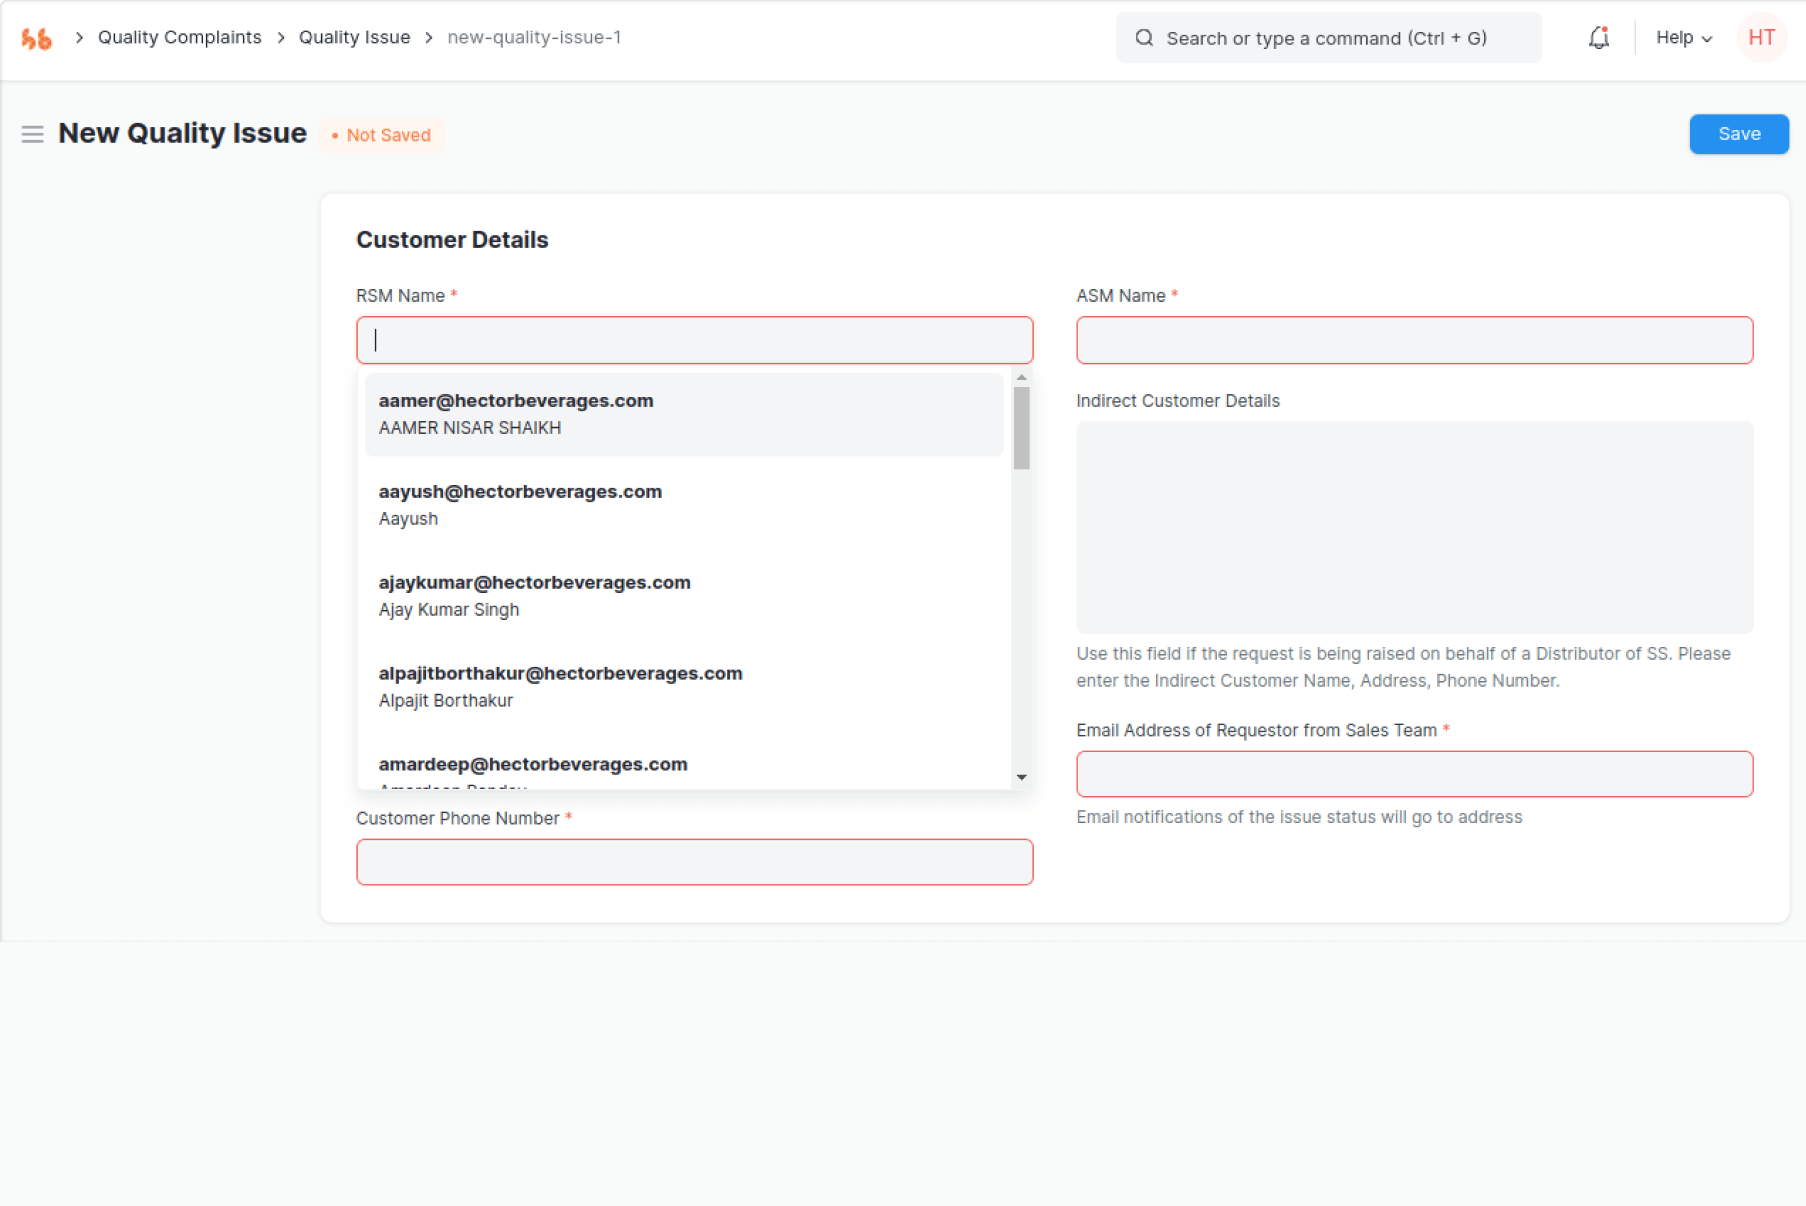This screenshot has height=1206, width=1806.
Task: Navigate to Quality Issue breadcrumb
Action: tap(354, 38)
